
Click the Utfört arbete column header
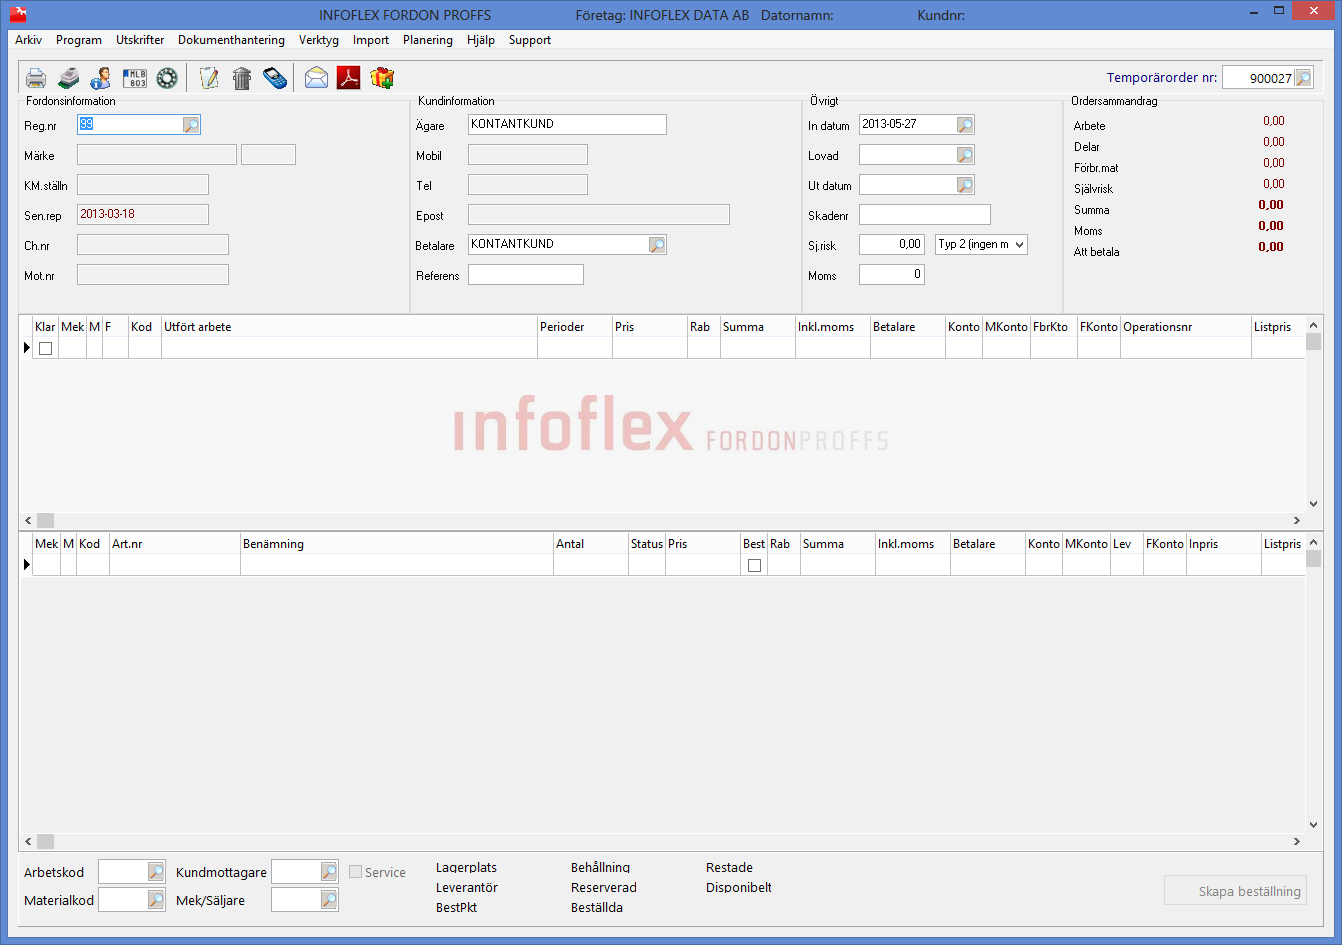click(x=349, y=327)
